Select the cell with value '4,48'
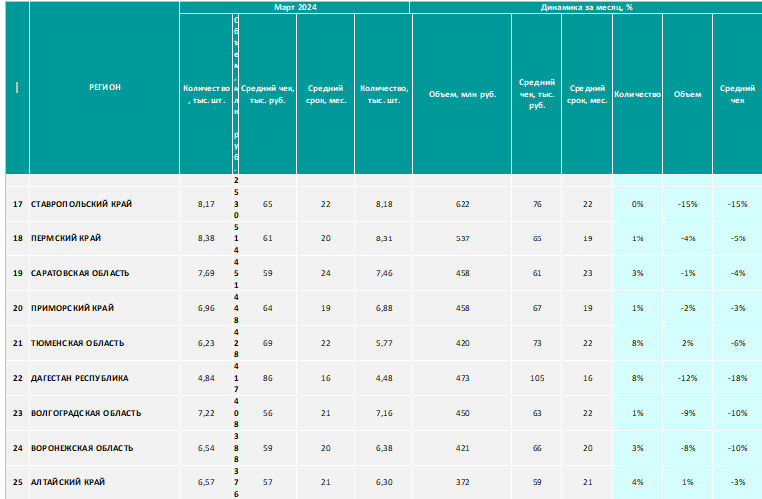Image resolution: width=762 pixels, height=499 pixels. click(384, 378)
